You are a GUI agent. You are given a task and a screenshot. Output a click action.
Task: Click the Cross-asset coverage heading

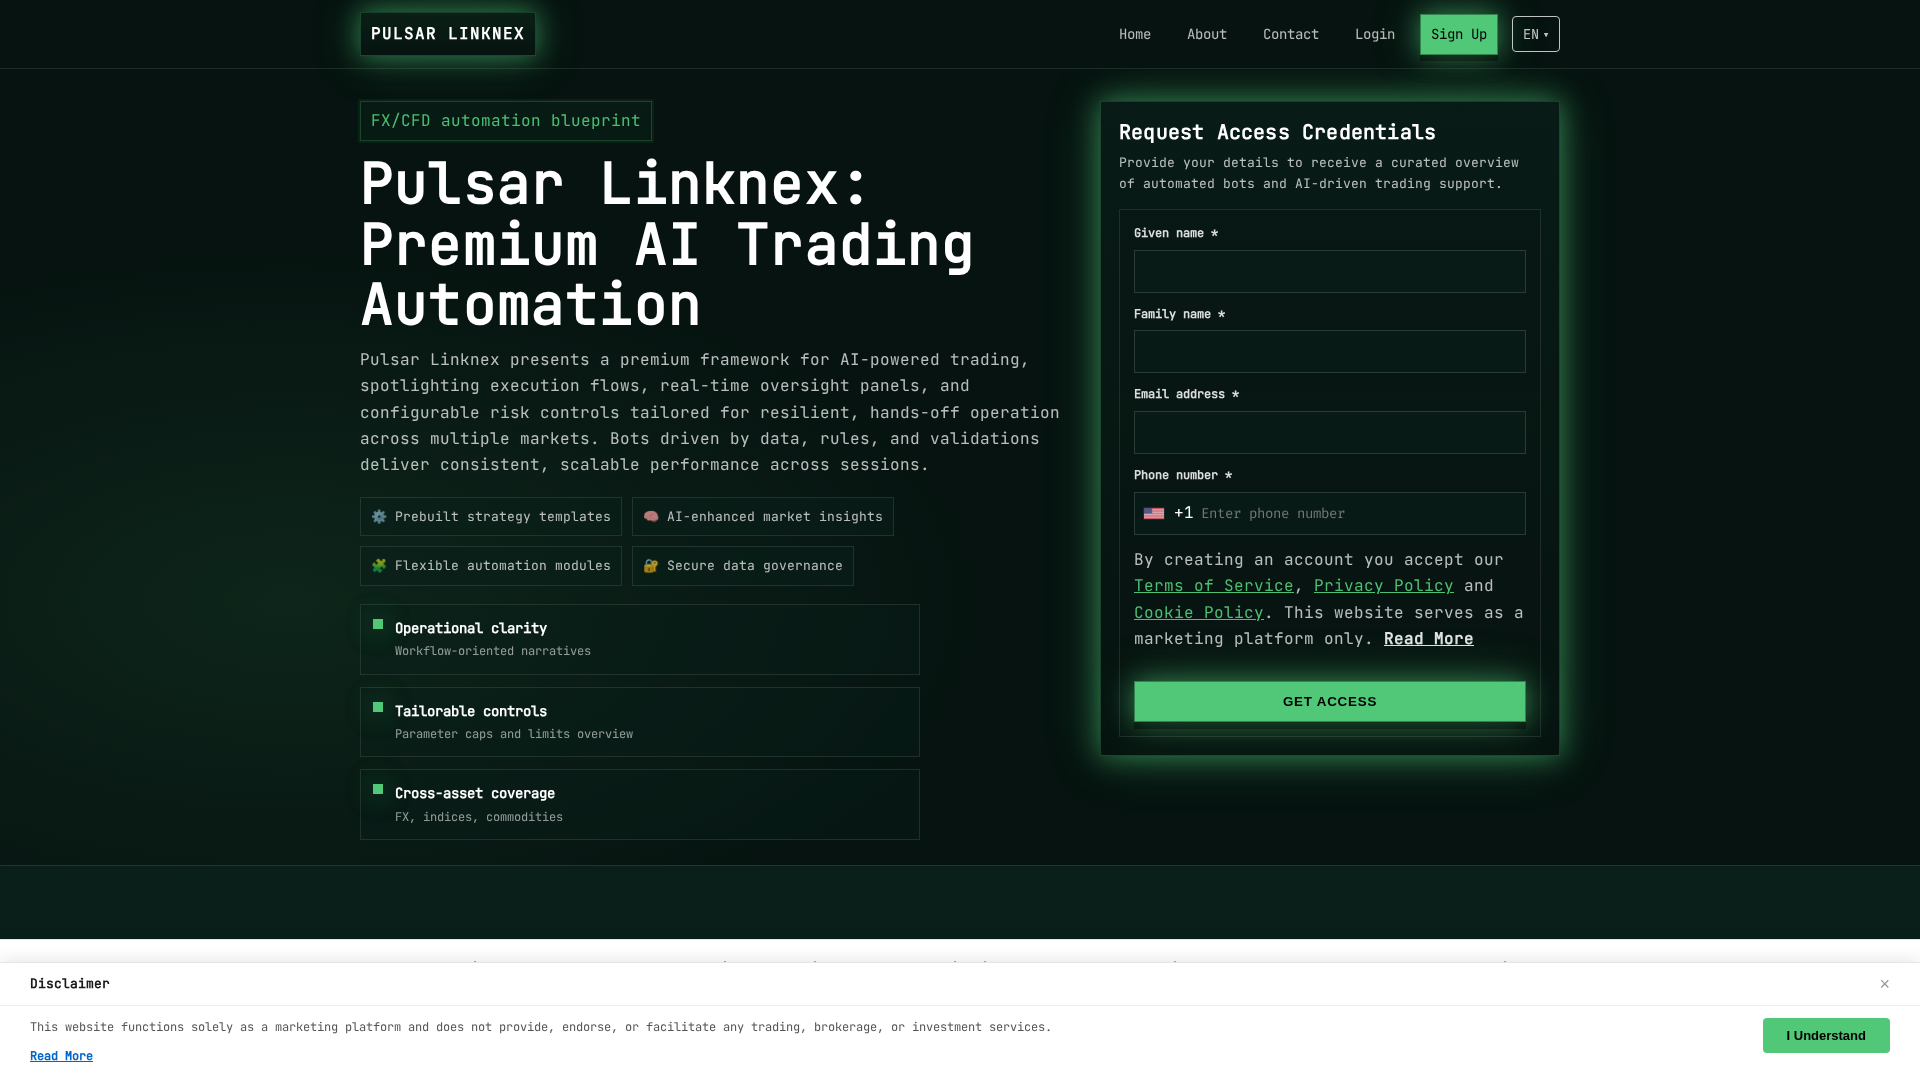pyautogui.click(x=475, y=793)
